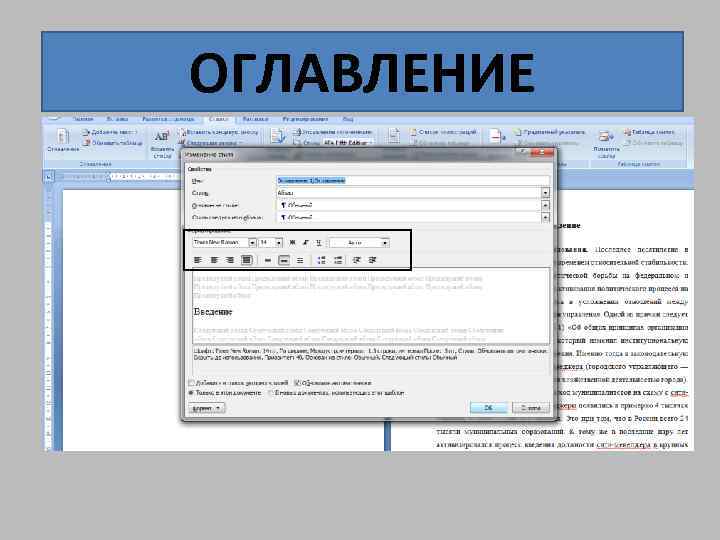The width and height of the screenshot is (720, 540).
Task: Click the Office button in Word
Action: (54, 118)
